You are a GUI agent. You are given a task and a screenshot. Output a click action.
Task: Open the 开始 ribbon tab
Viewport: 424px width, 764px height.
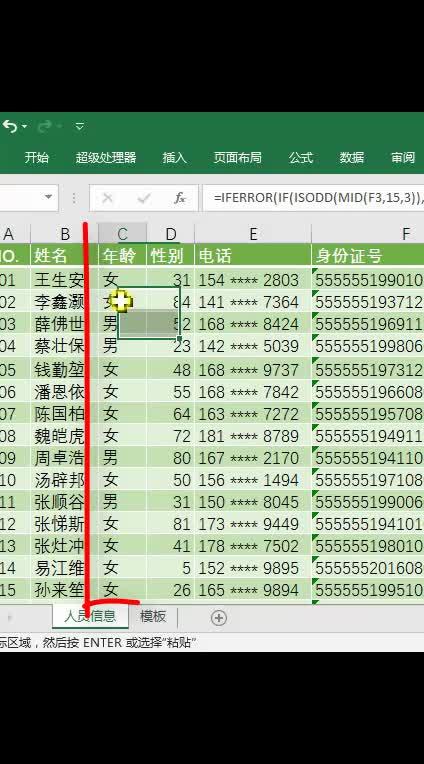point(37,157)
